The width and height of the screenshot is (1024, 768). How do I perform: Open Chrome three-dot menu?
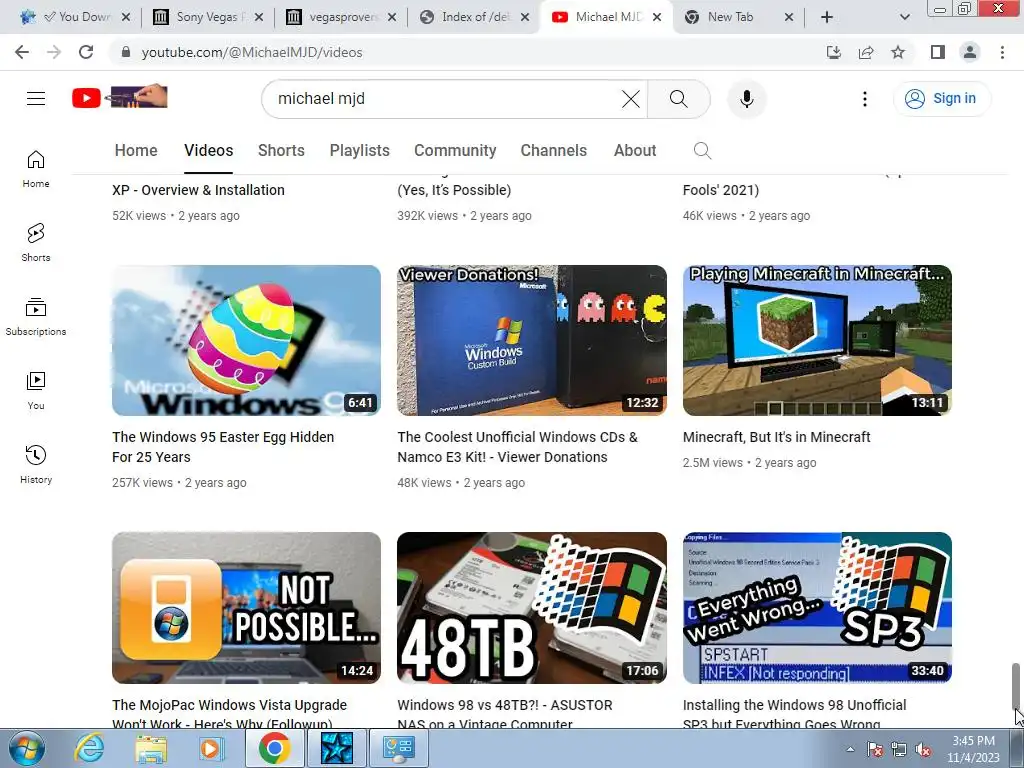pyautogui.click(x=1002, y=52)
